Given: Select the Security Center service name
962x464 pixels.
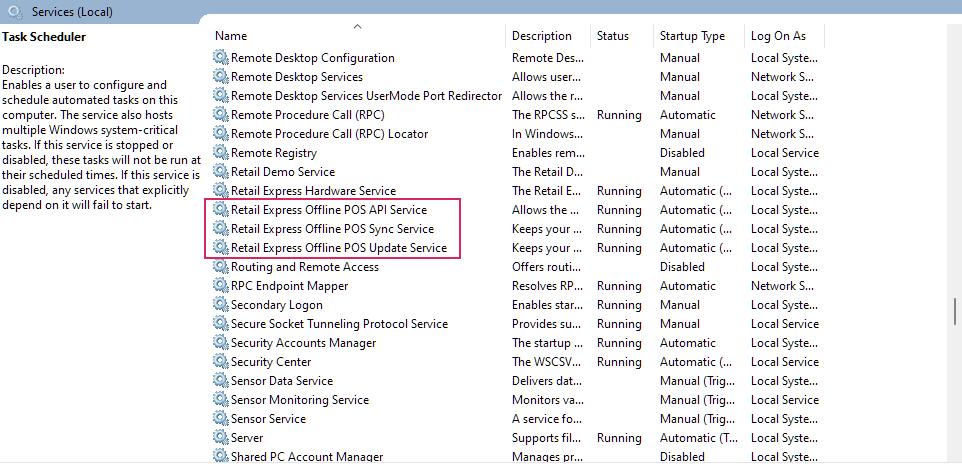Looking at the screenshot, I should (271, 362).
